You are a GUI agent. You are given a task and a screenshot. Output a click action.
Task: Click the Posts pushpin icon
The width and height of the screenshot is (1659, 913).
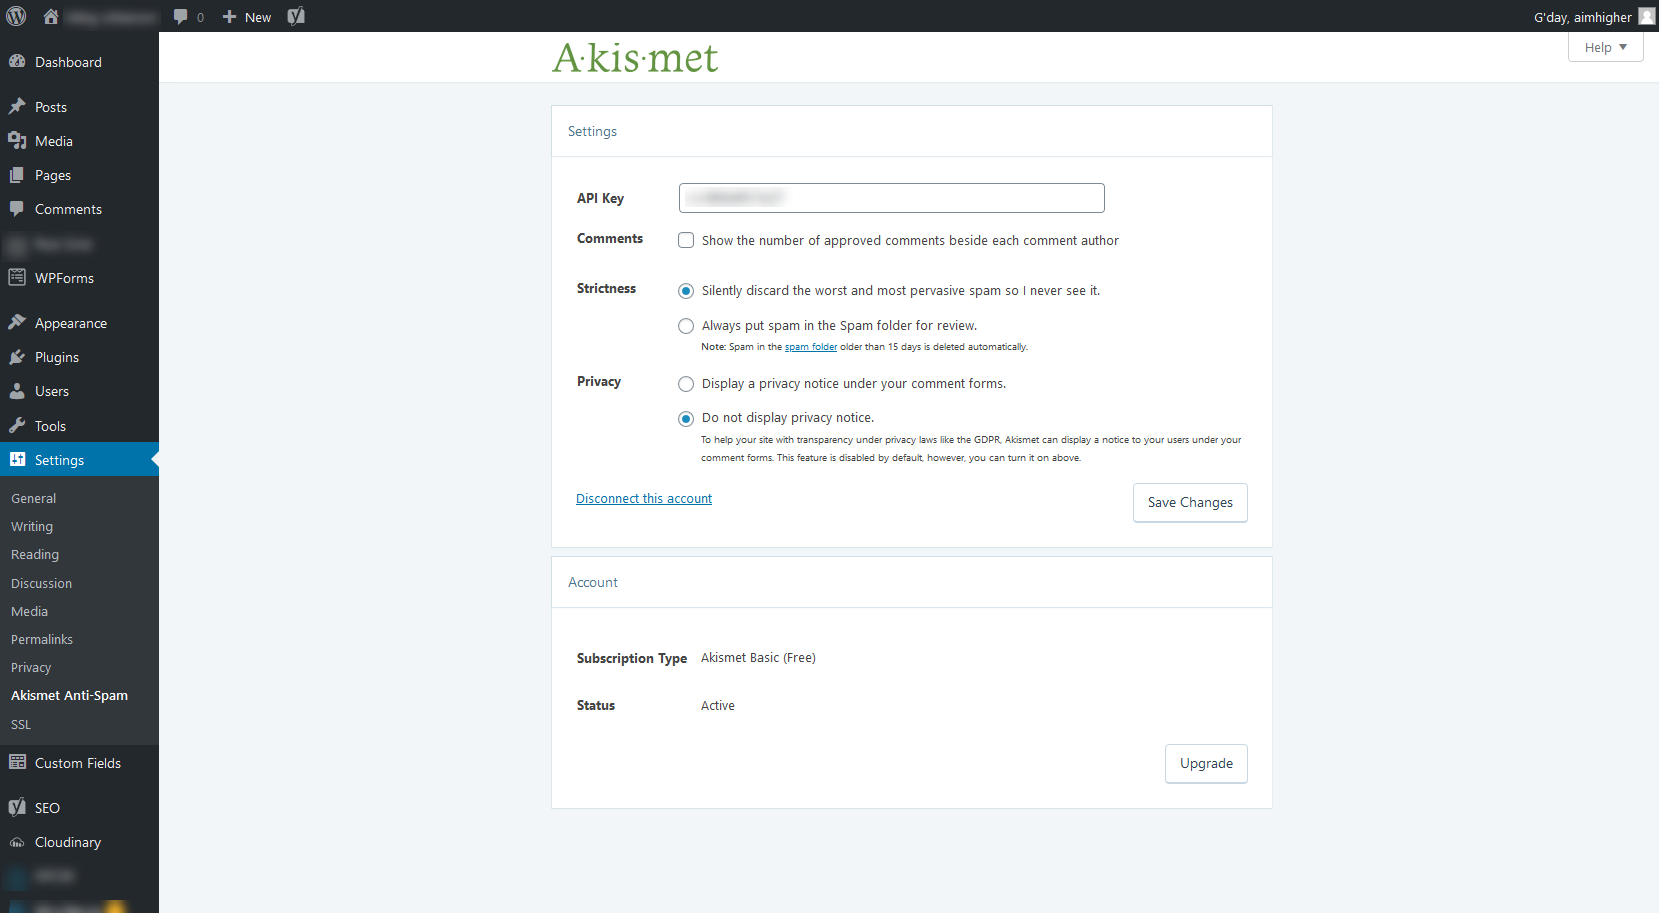tap(17, 106)
